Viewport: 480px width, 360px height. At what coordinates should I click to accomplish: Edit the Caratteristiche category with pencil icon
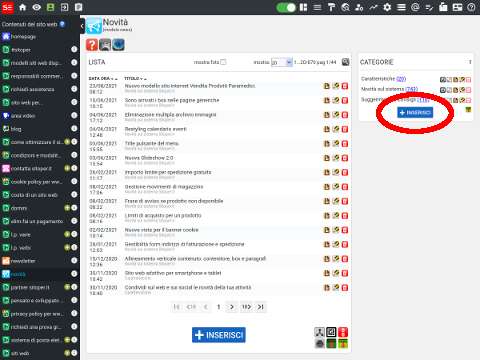(462, 80)
